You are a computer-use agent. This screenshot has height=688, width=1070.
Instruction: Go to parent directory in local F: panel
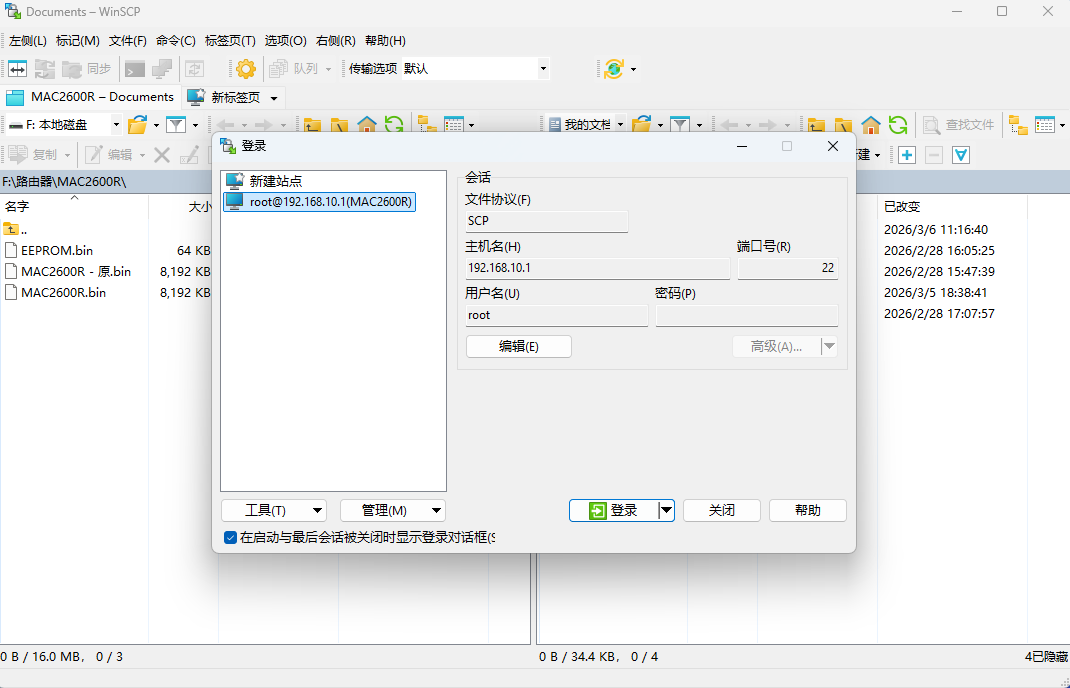313,124
